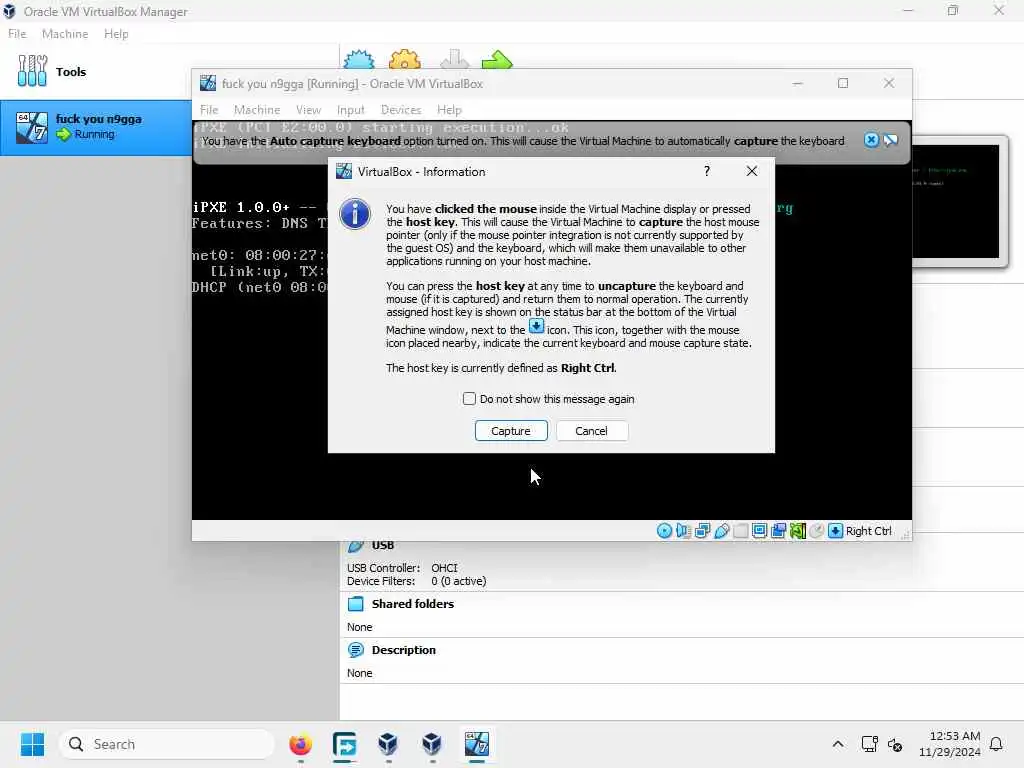1024x768 pixels.
Task: Click the USB plug status bar icon
Action: pos(722,531)
